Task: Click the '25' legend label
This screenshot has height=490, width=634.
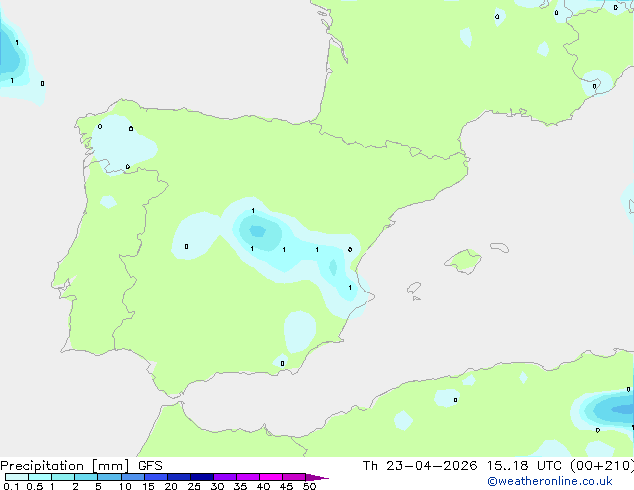Action: [x=194, y=486]
